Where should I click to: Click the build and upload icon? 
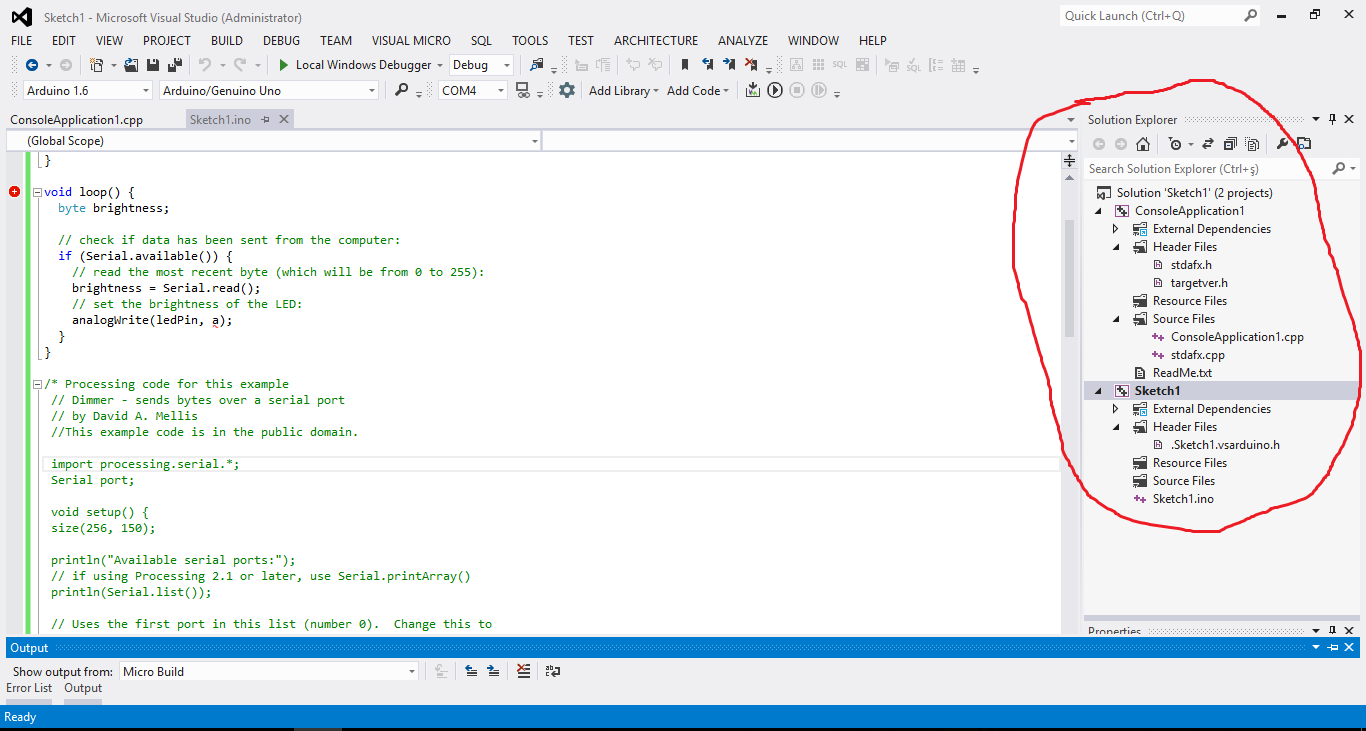point(753,90)
